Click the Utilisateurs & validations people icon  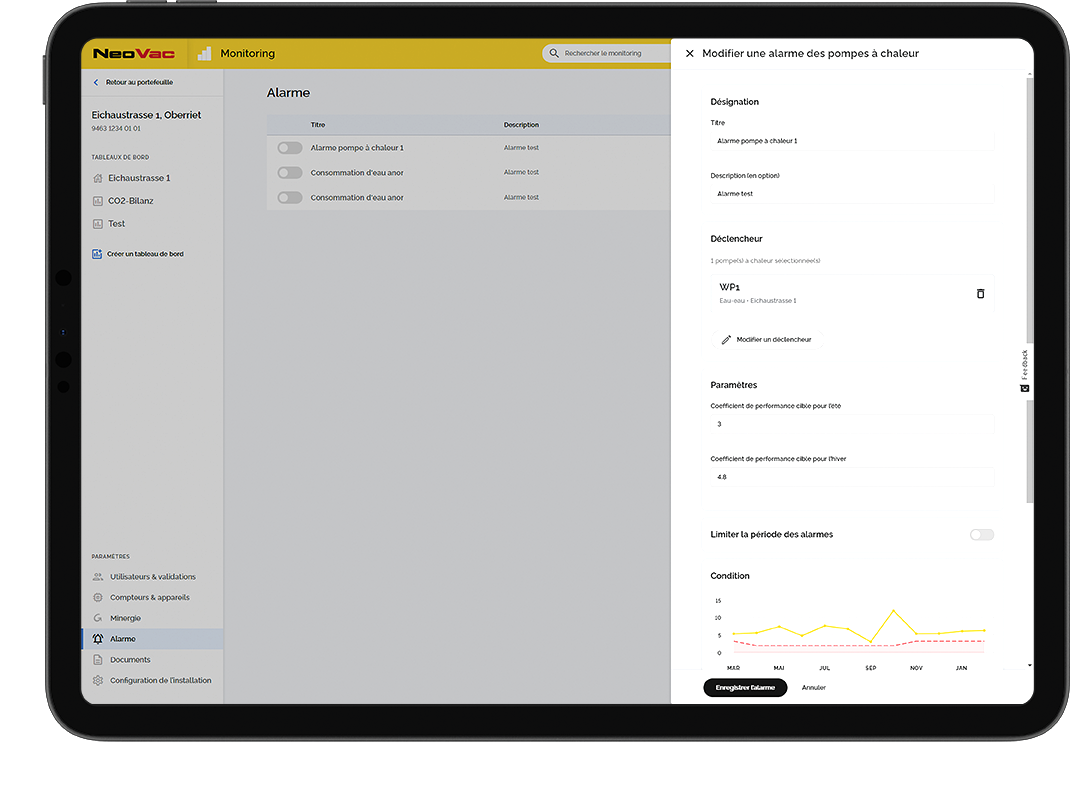click(98, 577)
